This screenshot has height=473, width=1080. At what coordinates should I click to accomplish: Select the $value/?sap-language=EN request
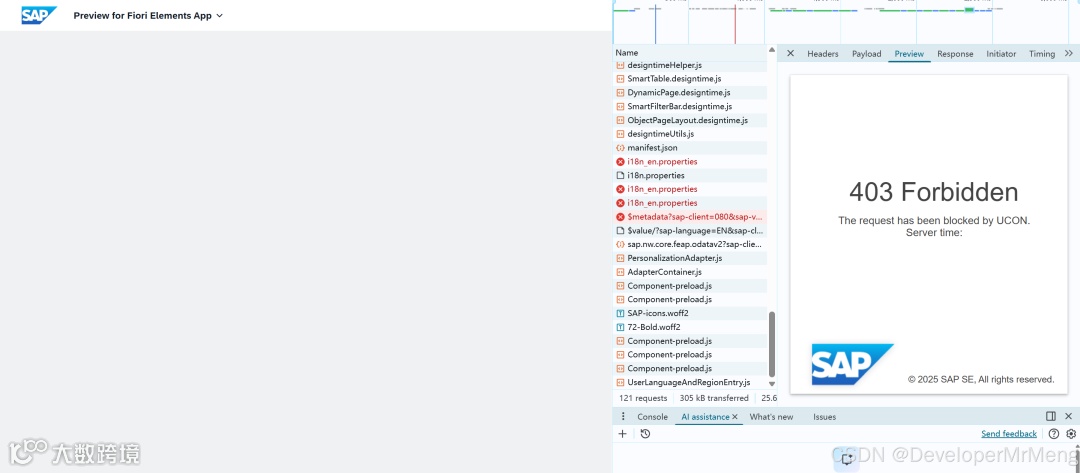pyautogui.click(x=689, y=231)
